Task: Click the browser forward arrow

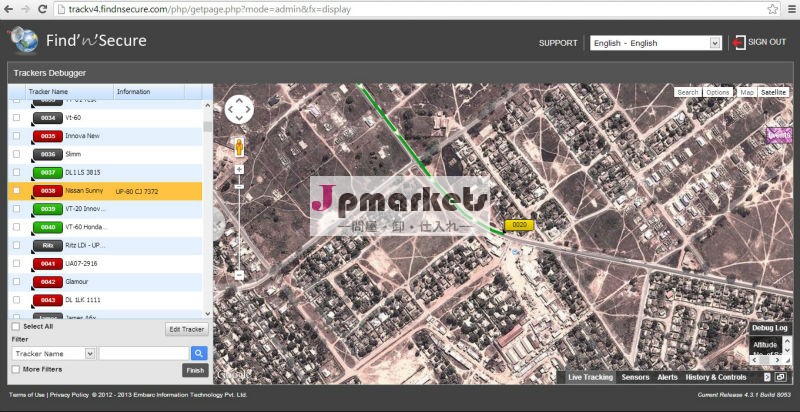Action: [26, 9]
